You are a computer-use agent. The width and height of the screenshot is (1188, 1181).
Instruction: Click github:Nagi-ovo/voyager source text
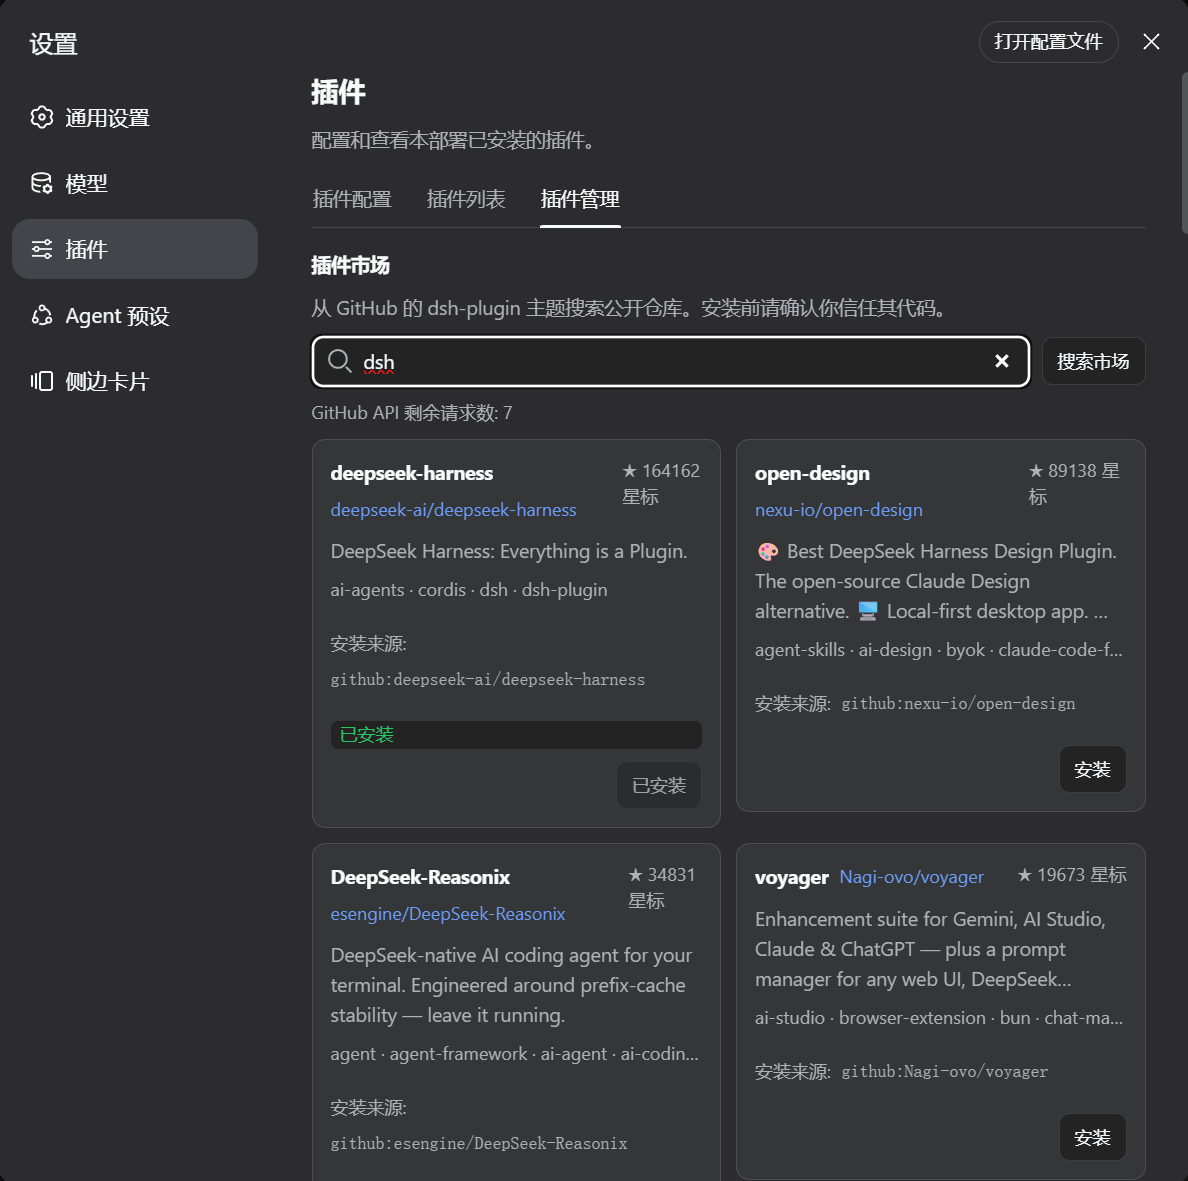(x=945, y=1071)
